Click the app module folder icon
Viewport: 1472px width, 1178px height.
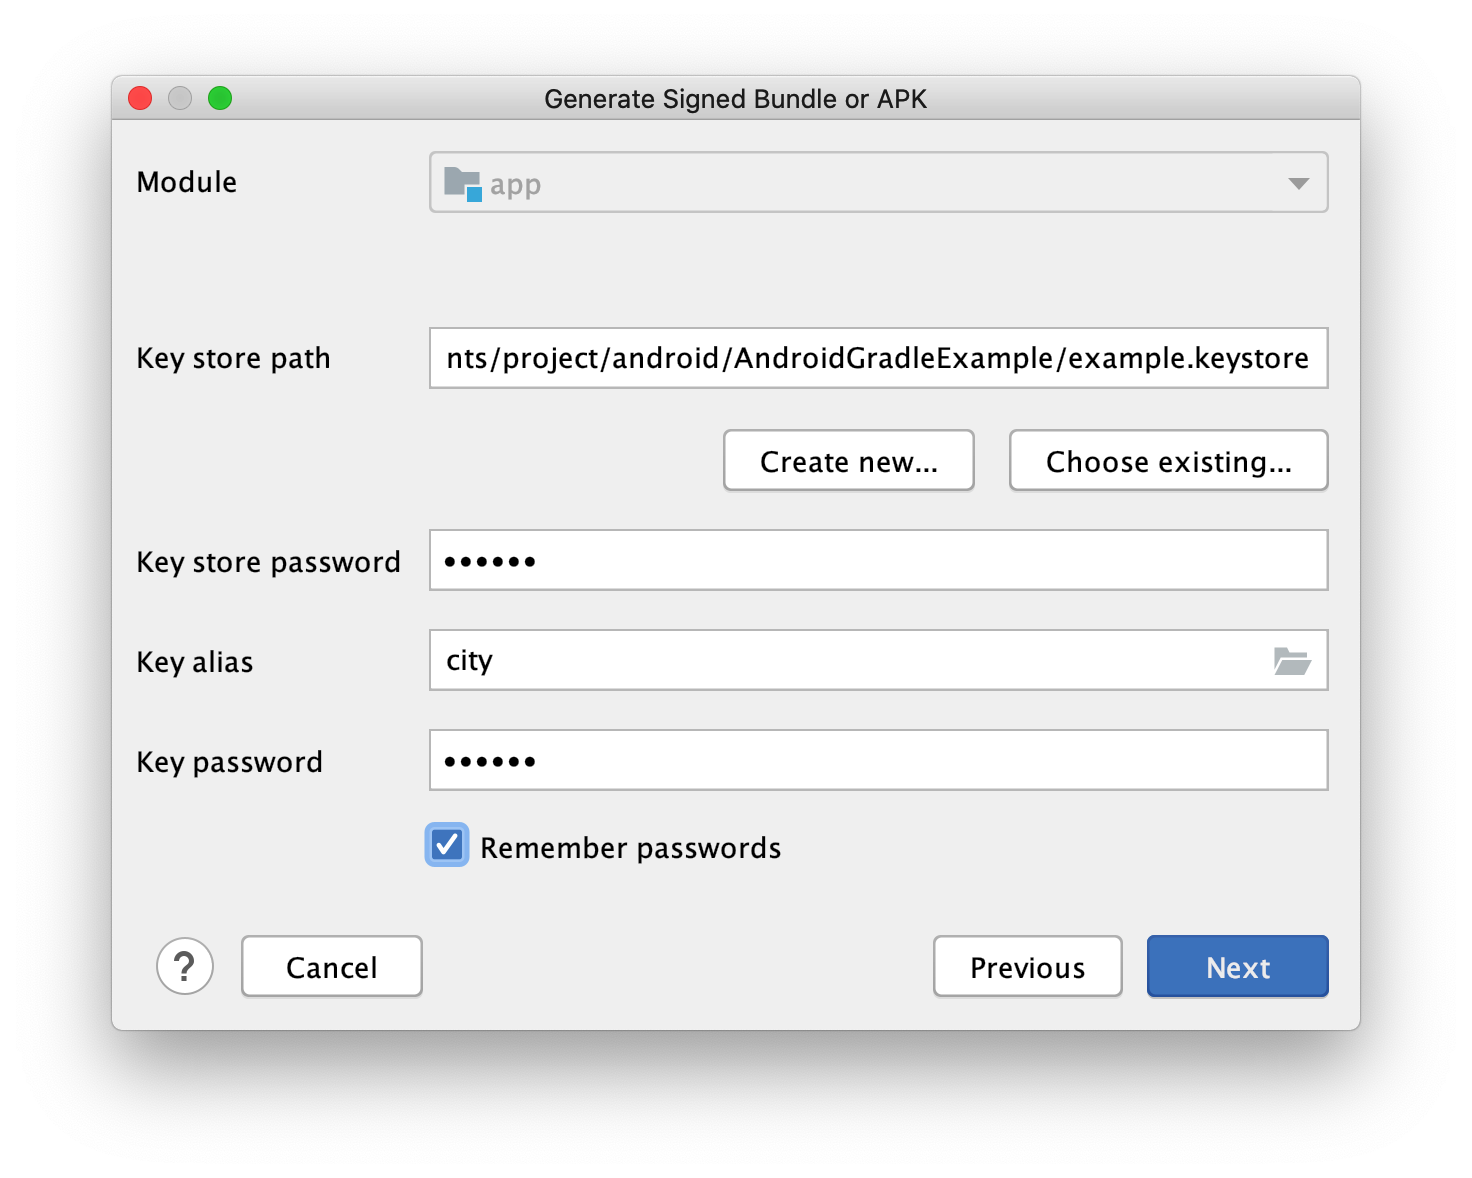463,184
